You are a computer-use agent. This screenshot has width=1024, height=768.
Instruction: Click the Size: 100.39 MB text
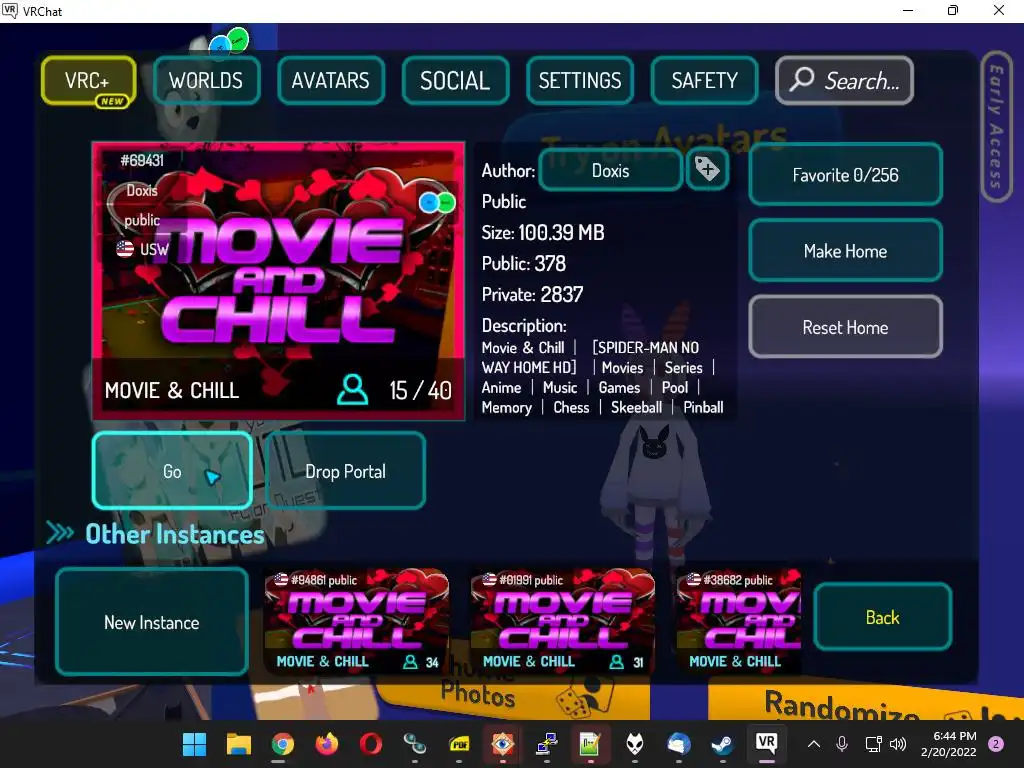[x=543, y=232]
